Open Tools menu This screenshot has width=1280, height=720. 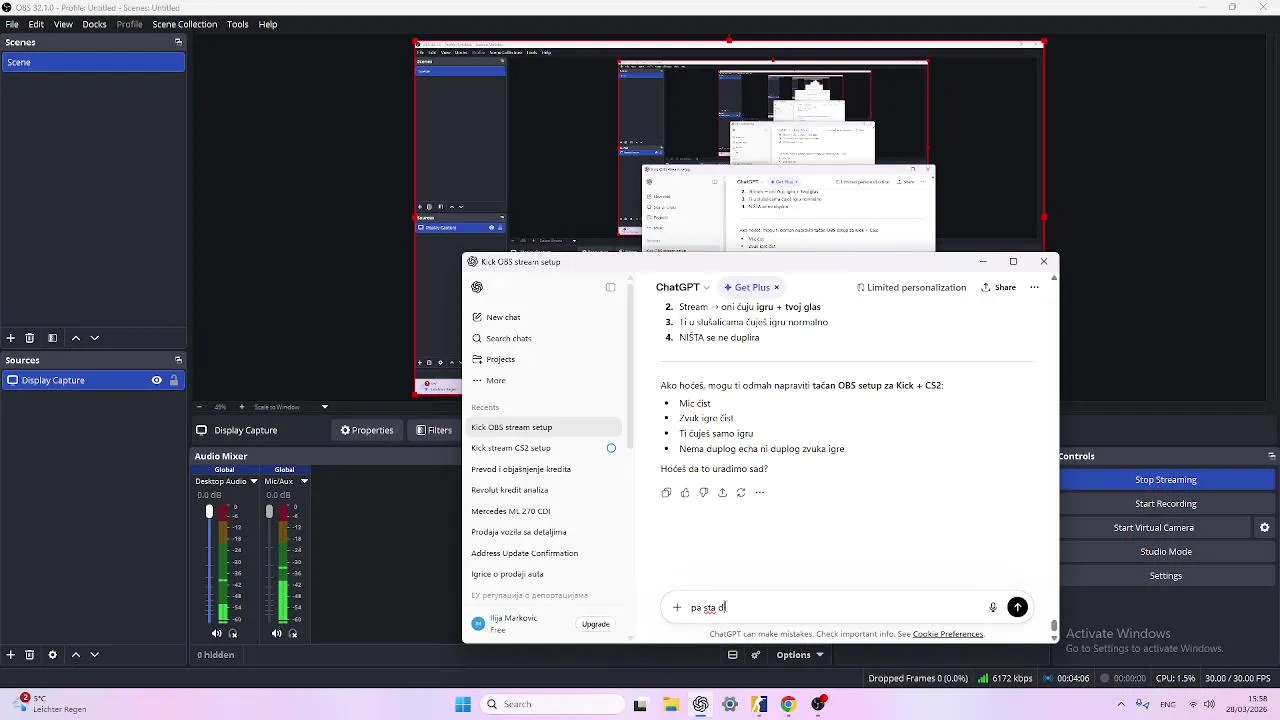pyautogui.click(x=237, y=24)
